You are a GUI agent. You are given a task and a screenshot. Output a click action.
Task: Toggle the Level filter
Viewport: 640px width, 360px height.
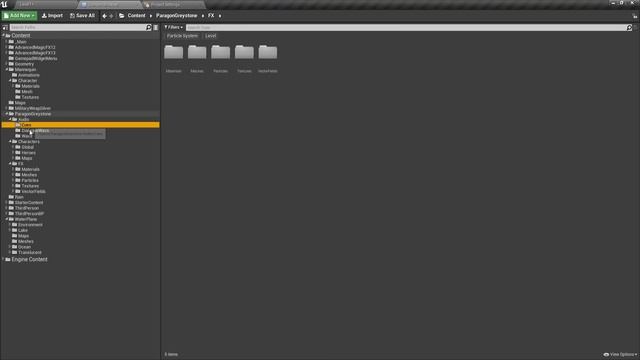211,36
